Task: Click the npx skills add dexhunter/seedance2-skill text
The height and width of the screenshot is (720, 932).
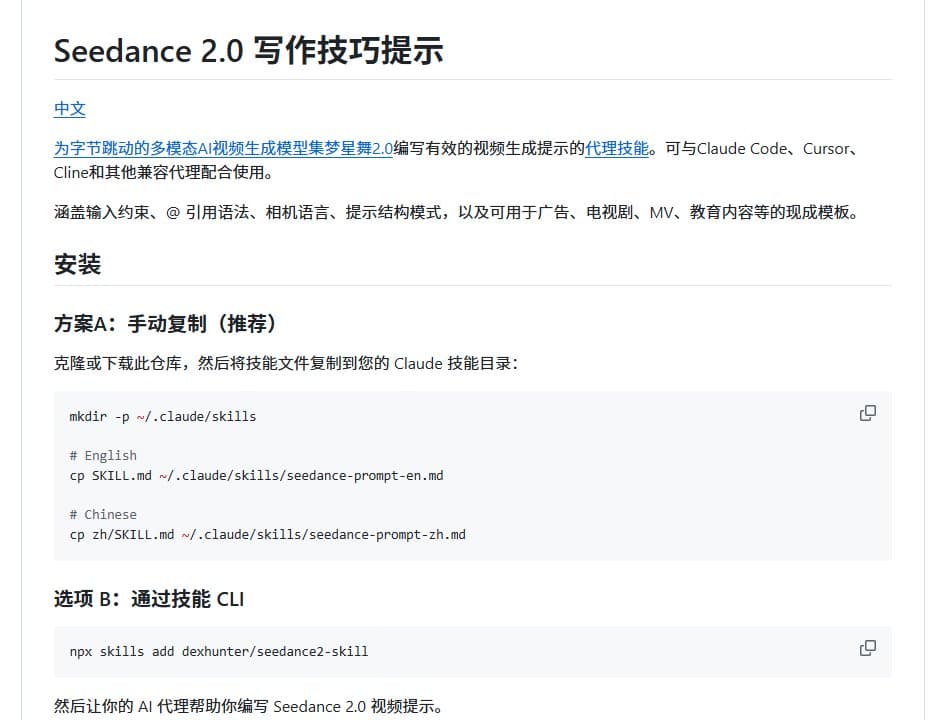Action: (x=219, y=652)
